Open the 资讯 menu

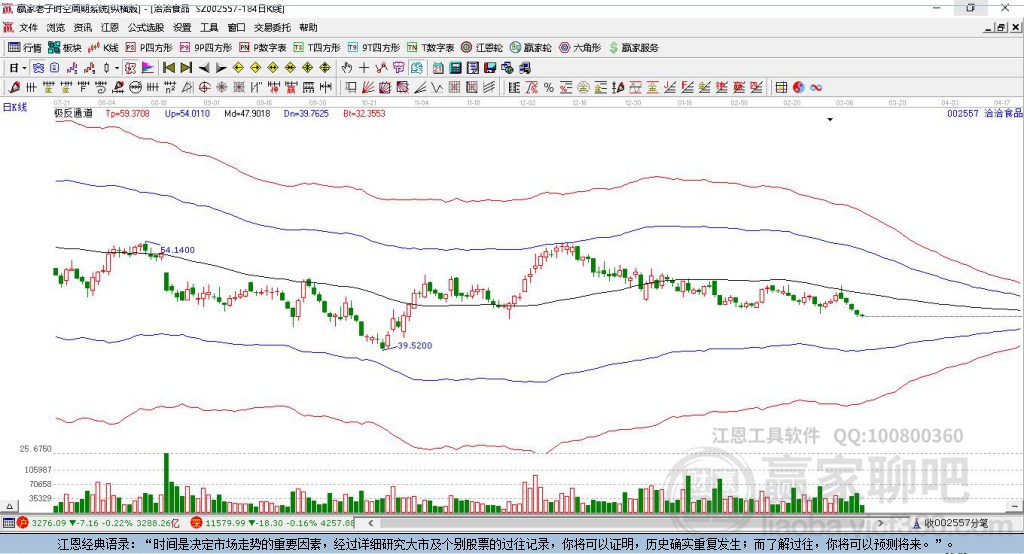click(83, 27)
